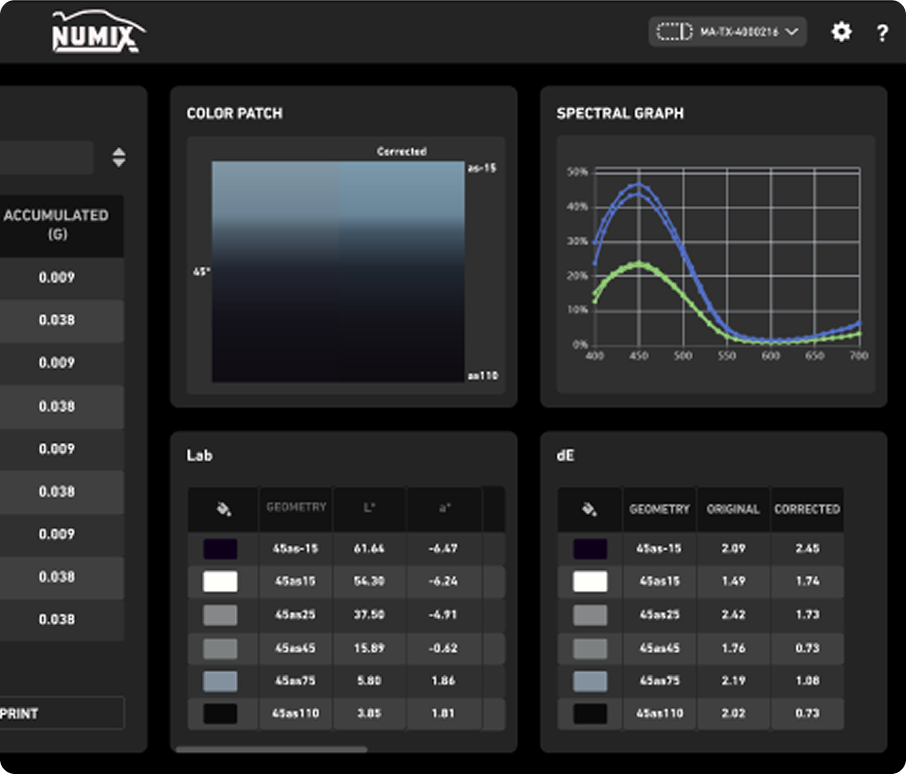
Task: Click the up-down sort arrows stepper
Action: click(x=119, y=157)
